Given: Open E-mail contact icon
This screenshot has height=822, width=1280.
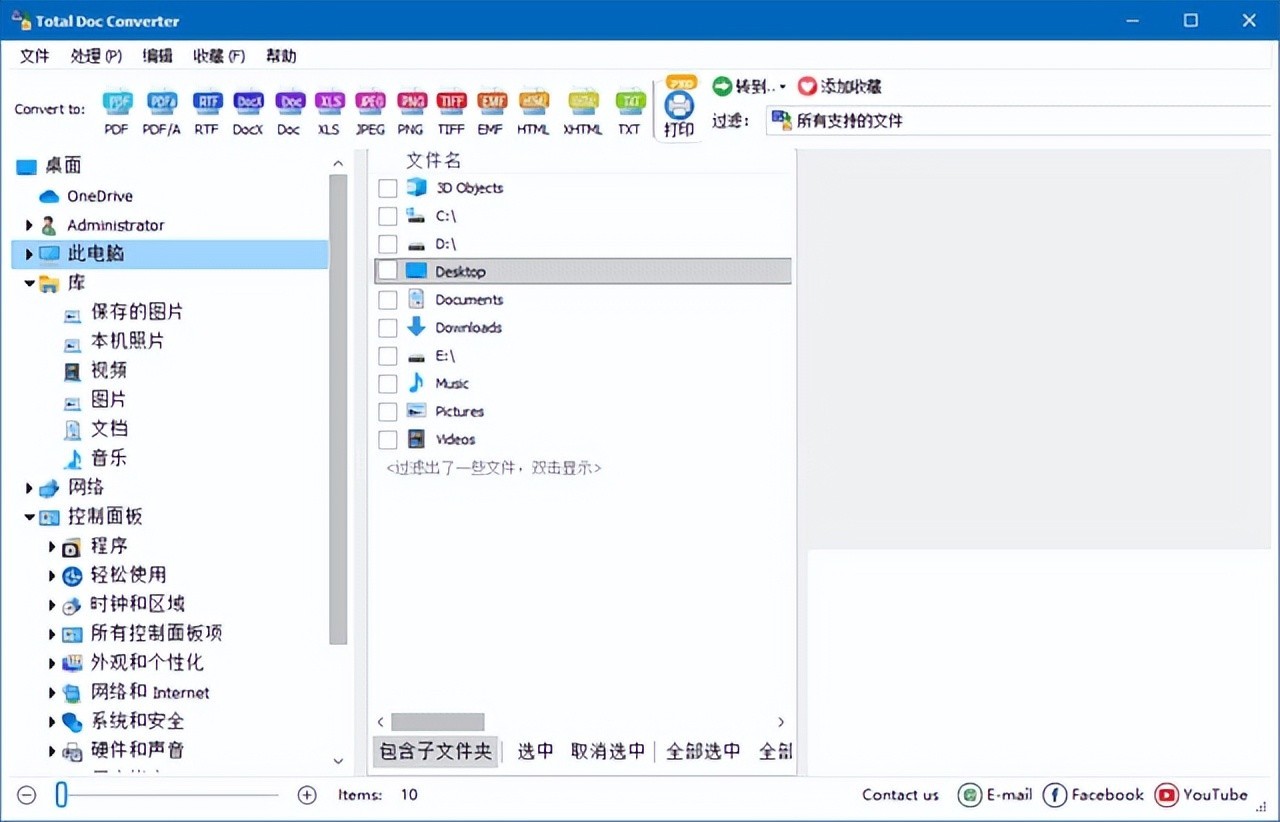Looking at the screenshot, I should [x=969, y=795].
